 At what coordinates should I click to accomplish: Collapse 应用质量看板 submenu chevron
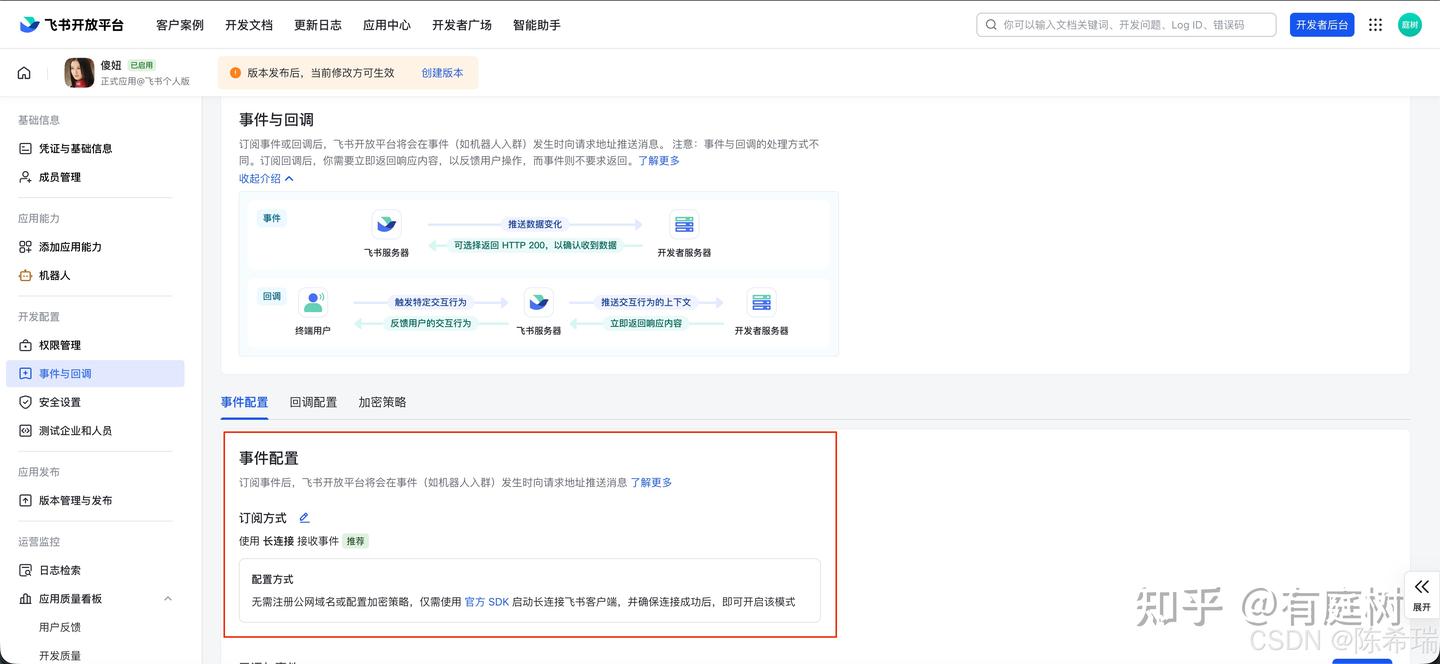pos(167,599)
